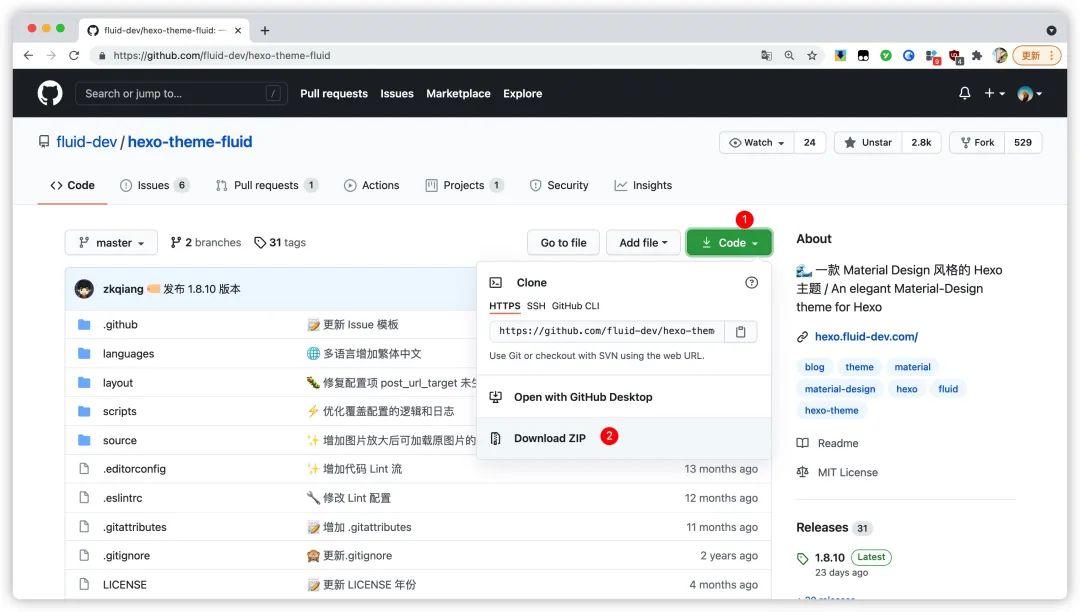Reload the page with the refresh icon
Viewport: 1080px width, 612px height.
tap(74, 55)
